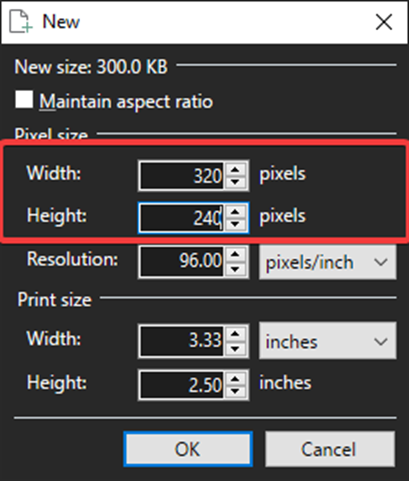409x481 pixels.
Task: Increase pixel Width with up arrow
Action: (x=236, y=169)
